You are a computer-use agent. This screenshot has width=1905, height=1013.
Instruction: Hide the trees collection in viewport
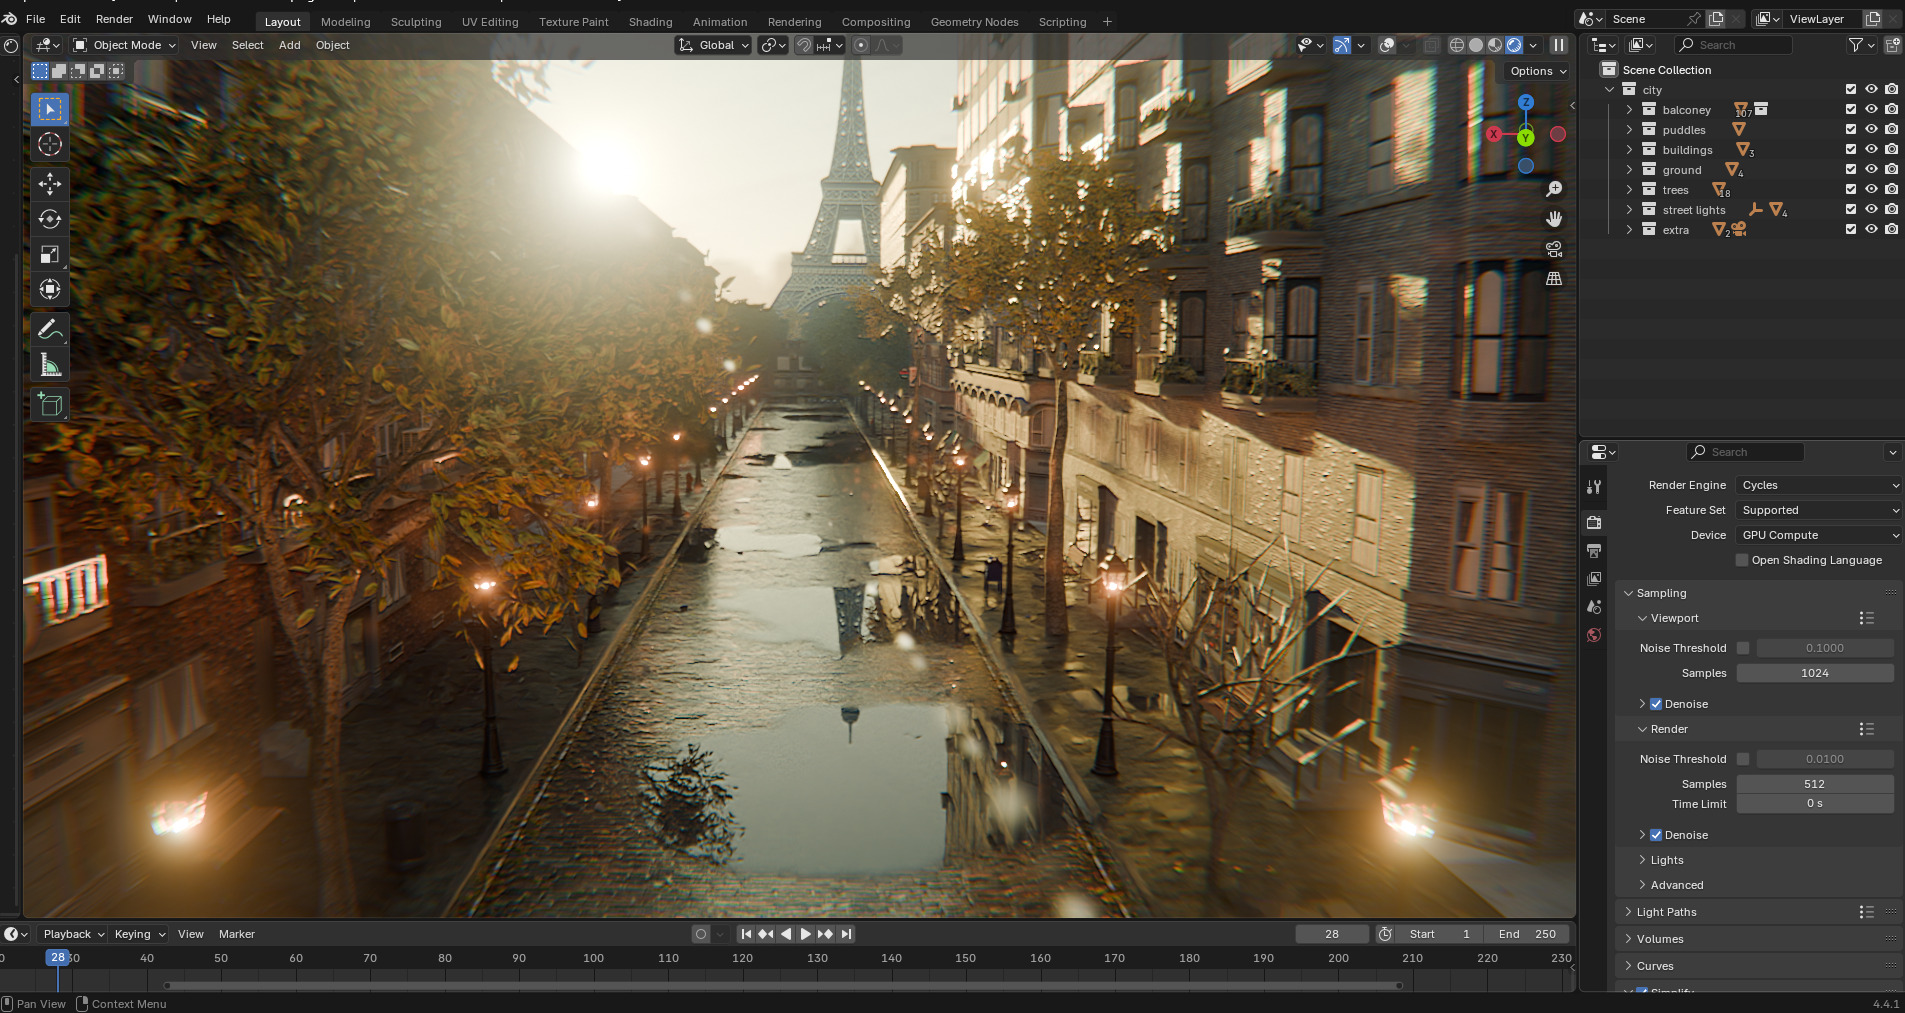pyautogui.click(x=1871, y=189)
